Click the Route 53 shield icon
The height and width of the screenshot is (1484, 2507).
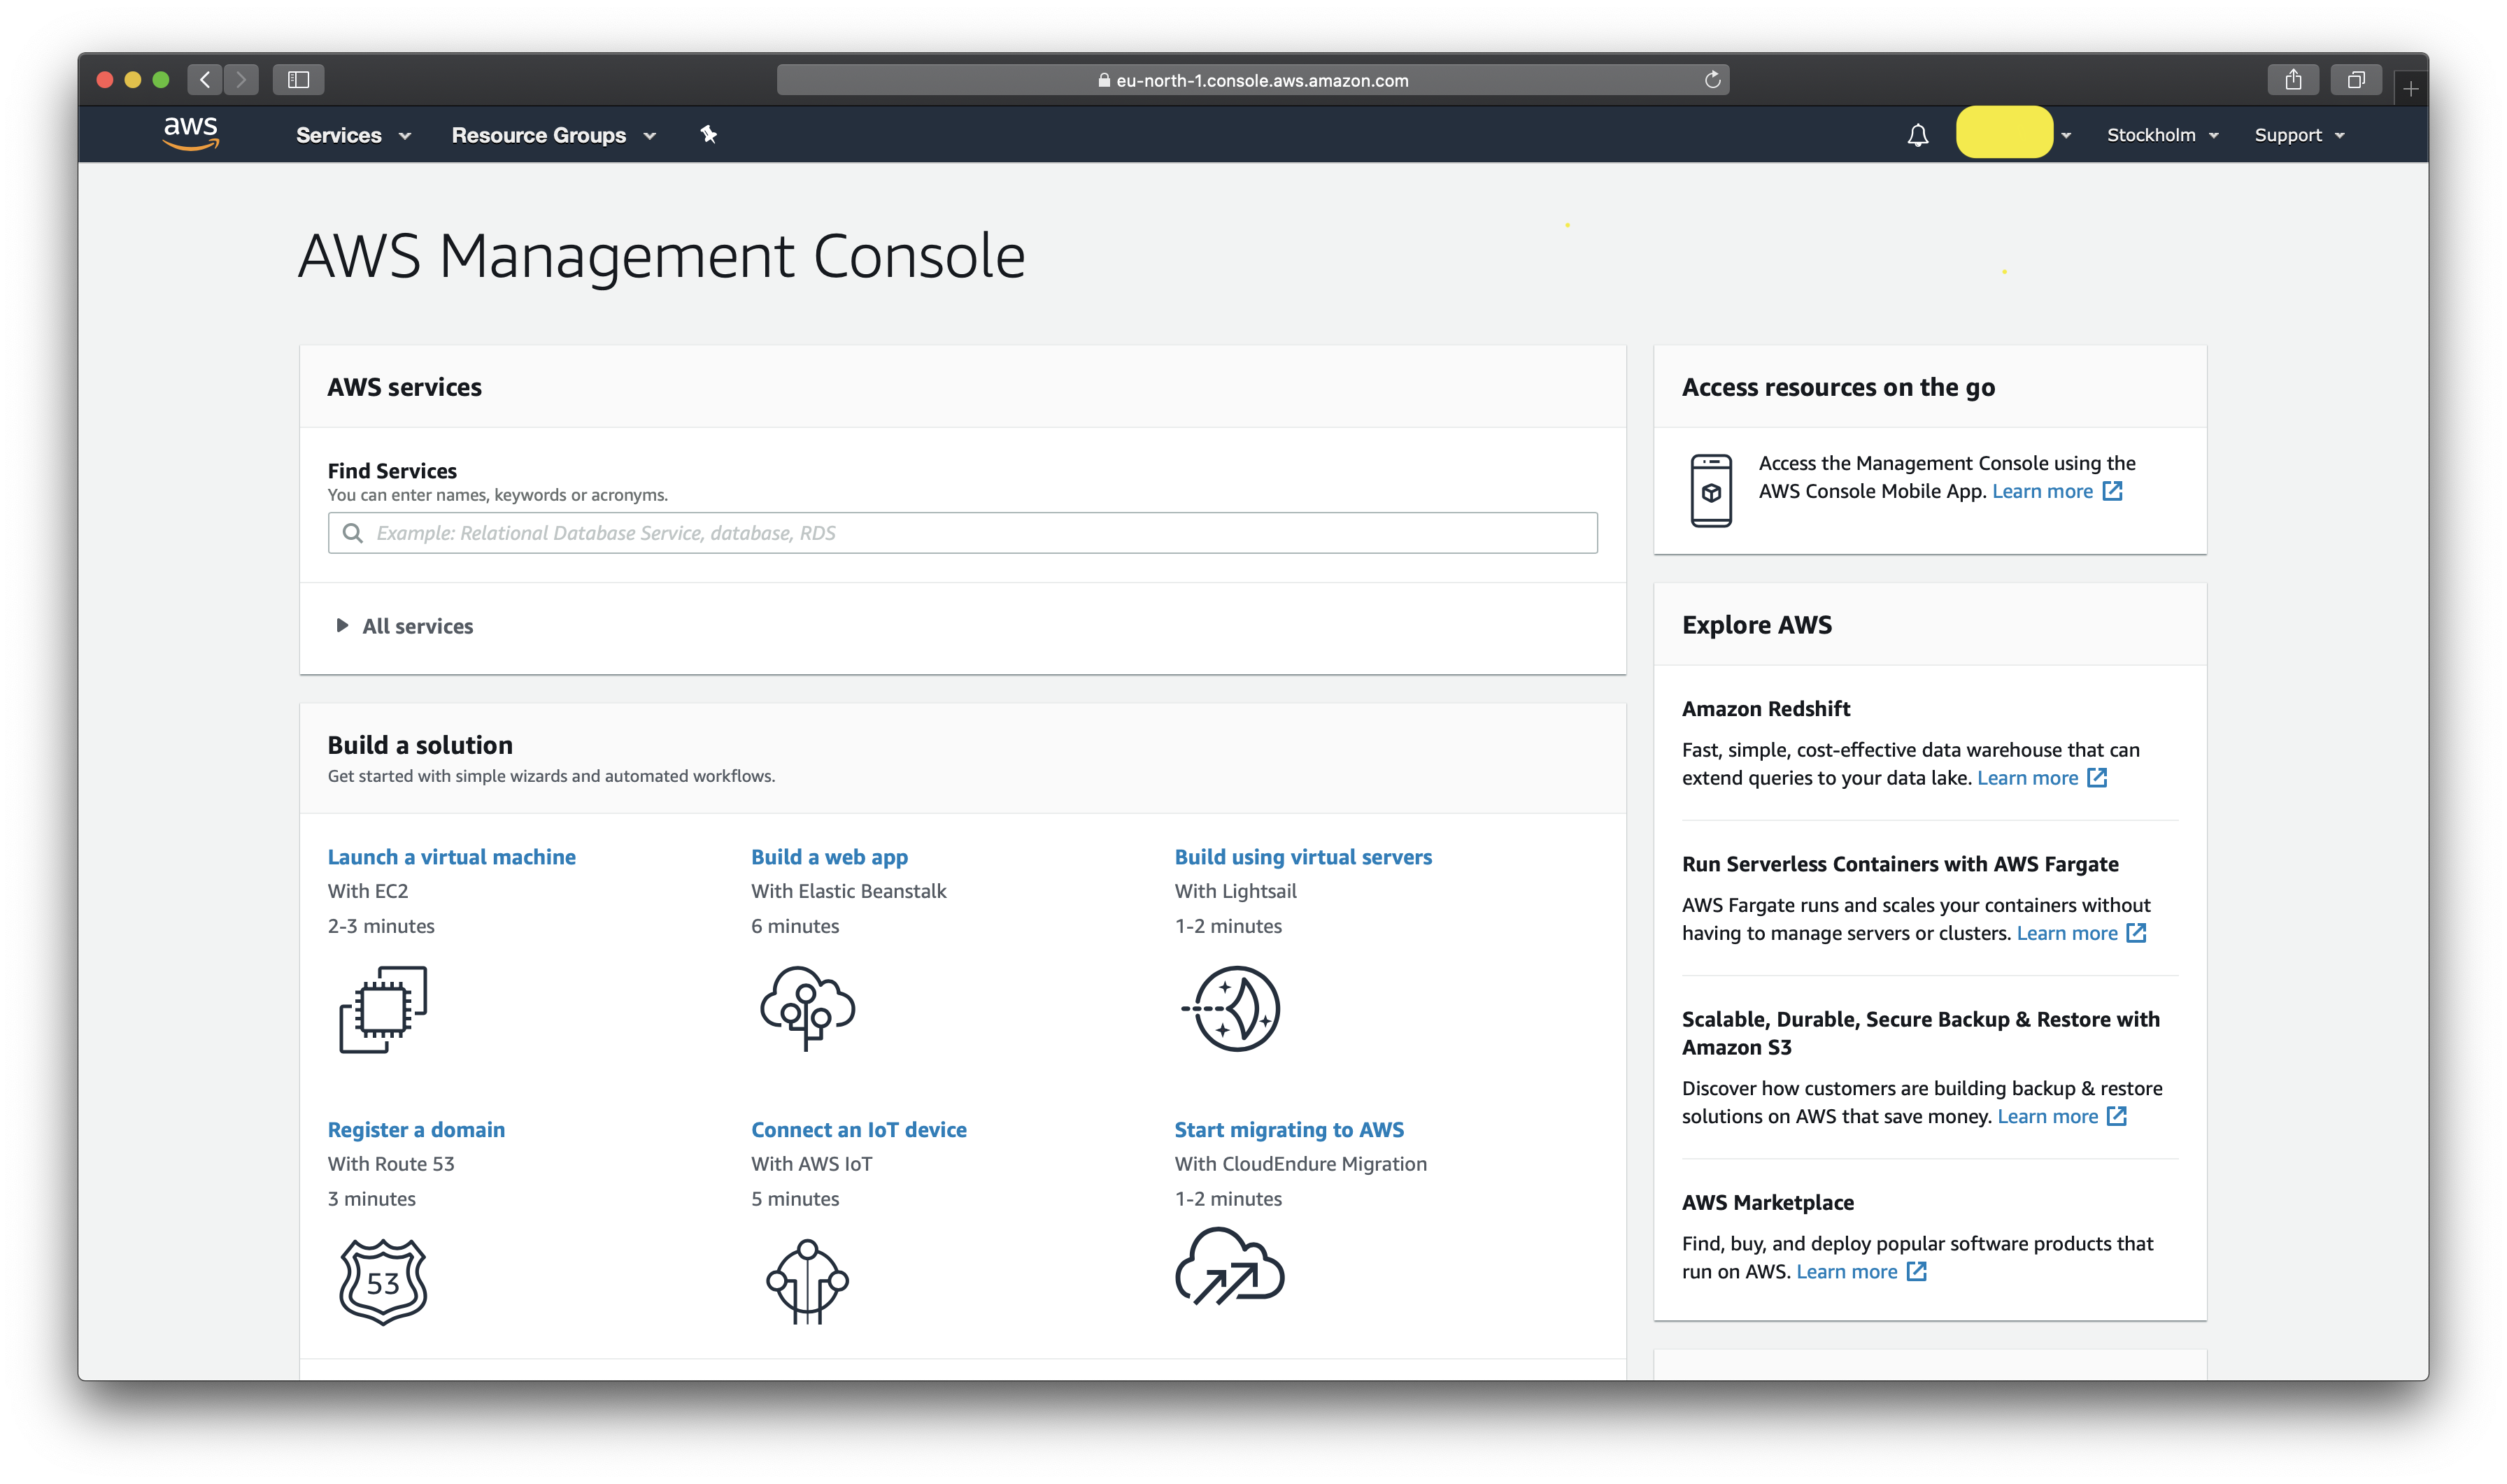[x=382, y=1281]
